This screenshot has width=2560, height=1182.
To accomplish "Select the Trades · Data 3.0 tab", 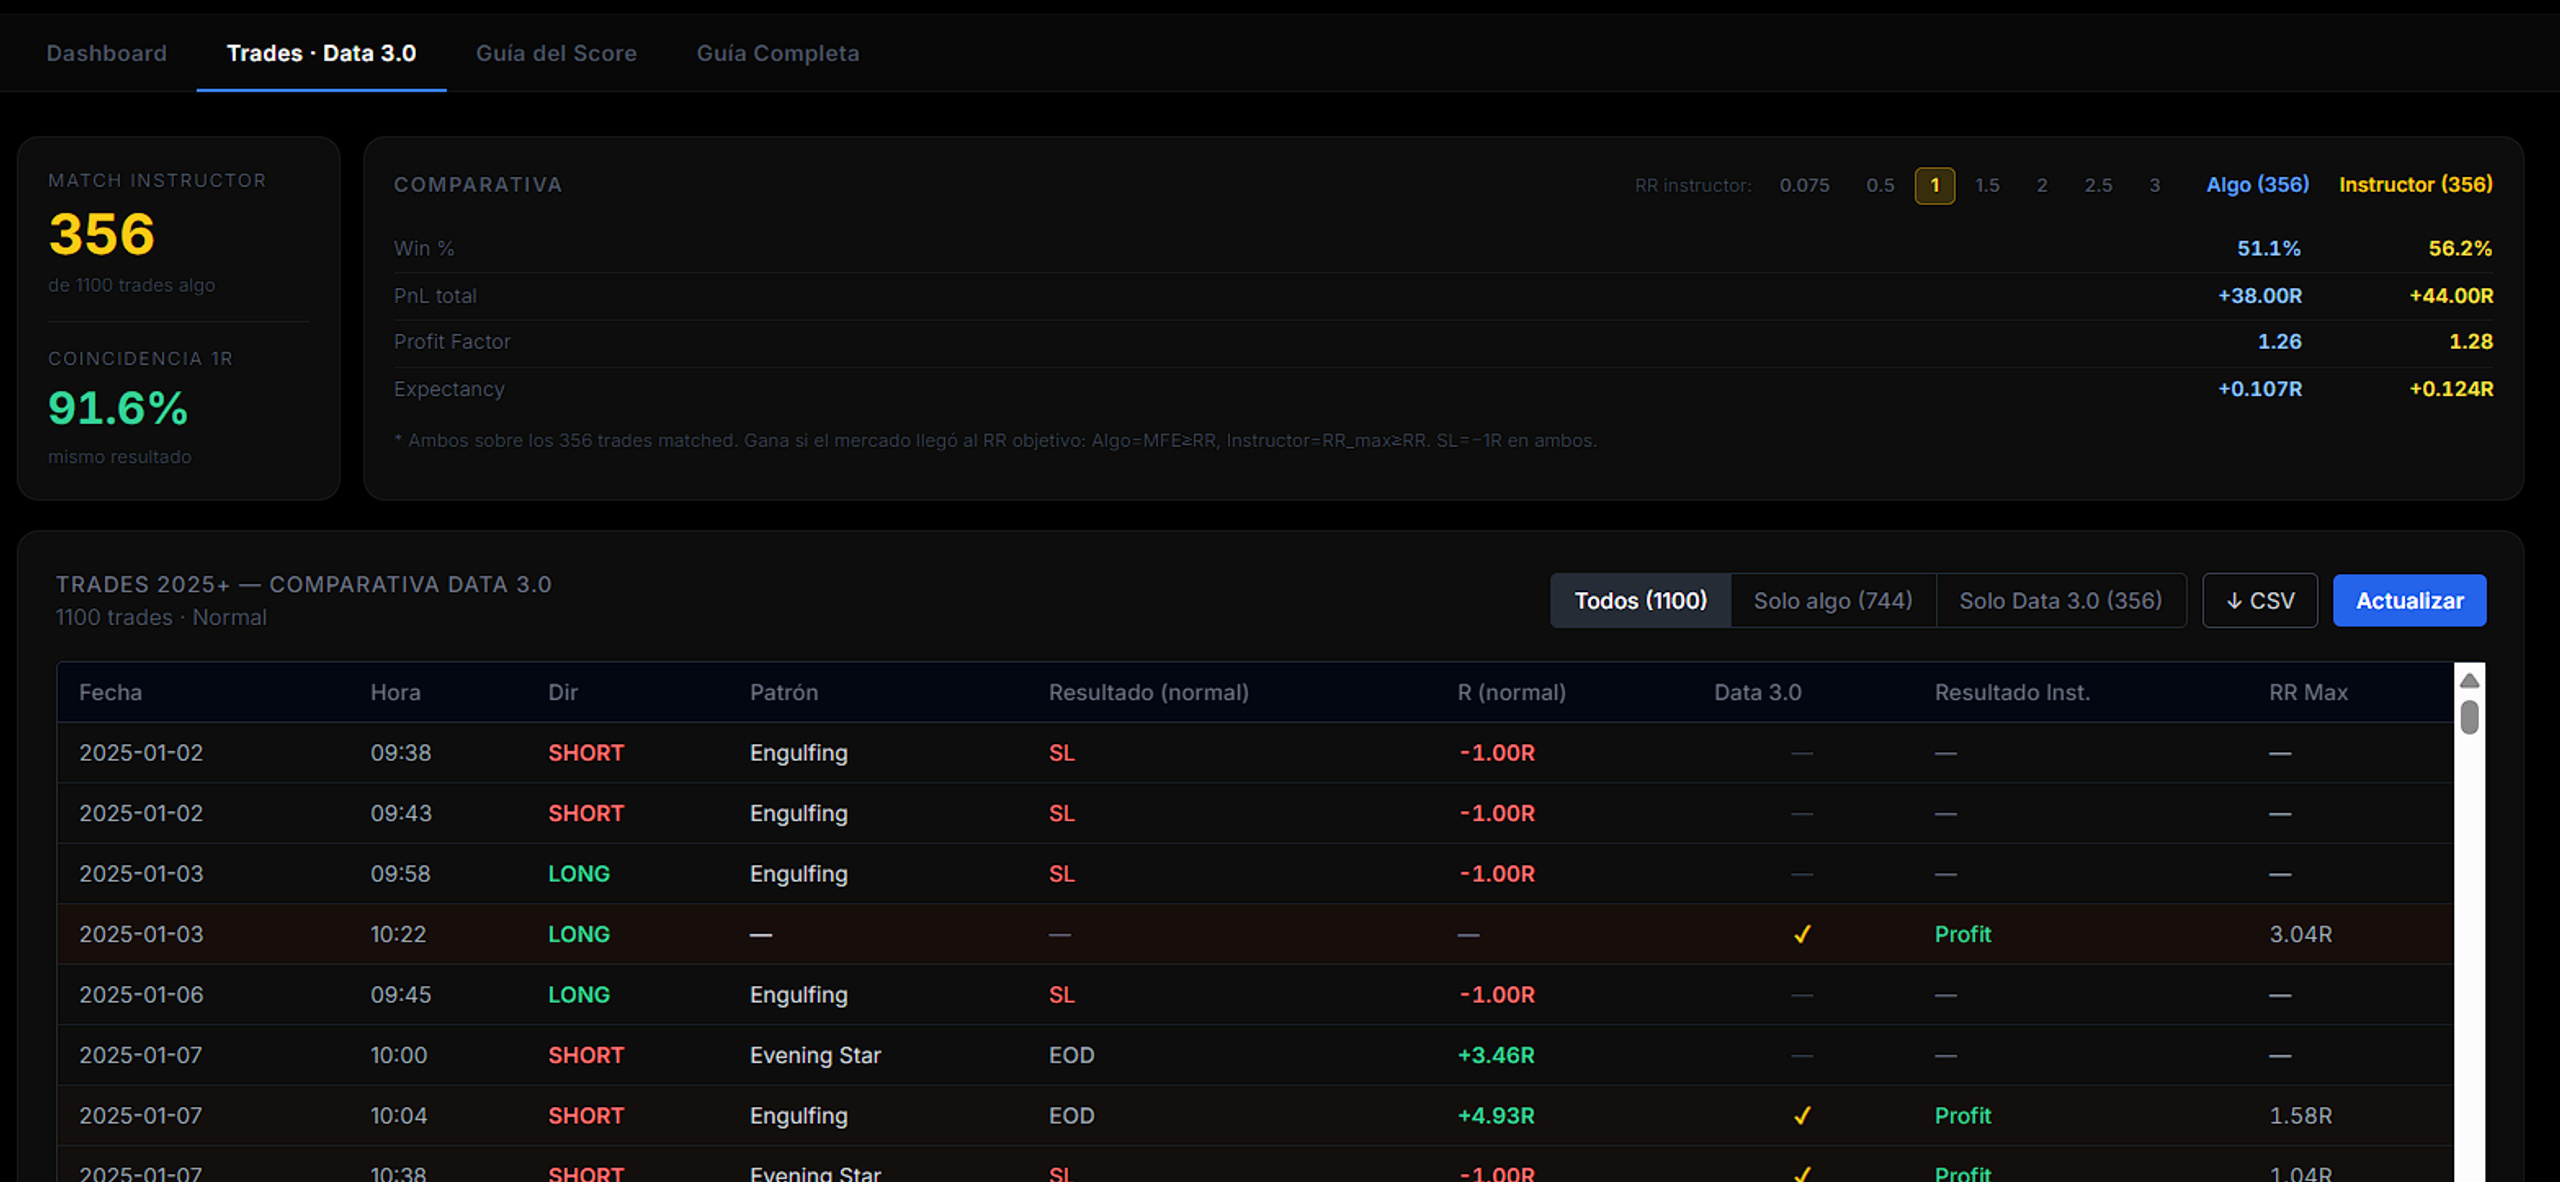I will 321,53.
